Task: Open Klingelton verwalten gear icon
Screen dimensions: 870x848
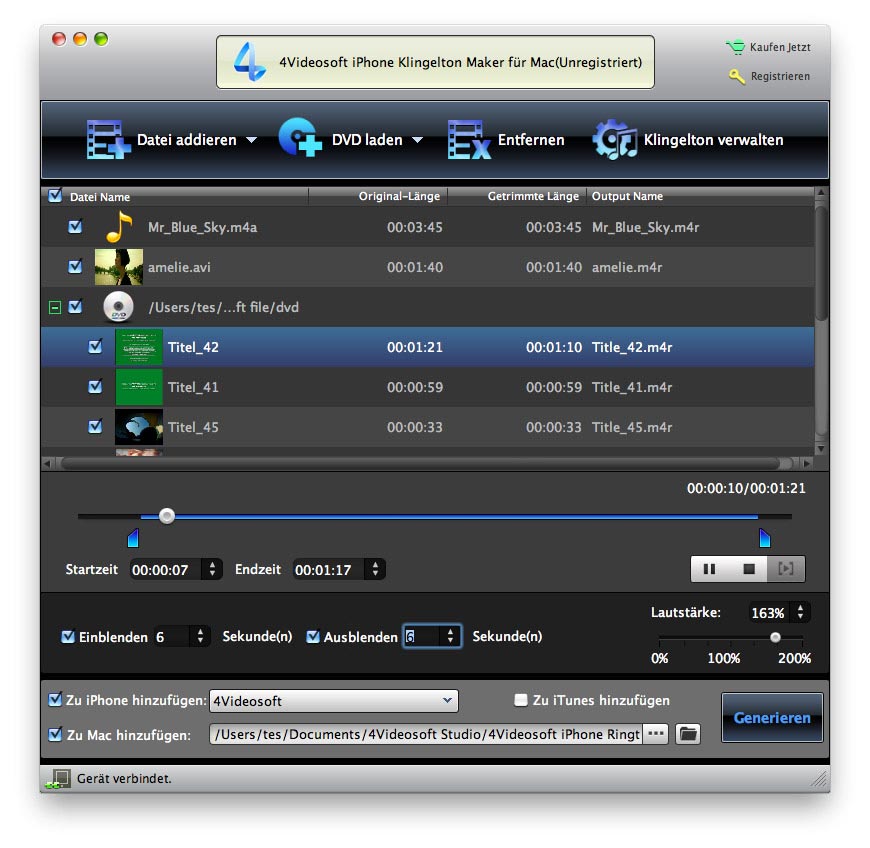Action: click(614, 140)
